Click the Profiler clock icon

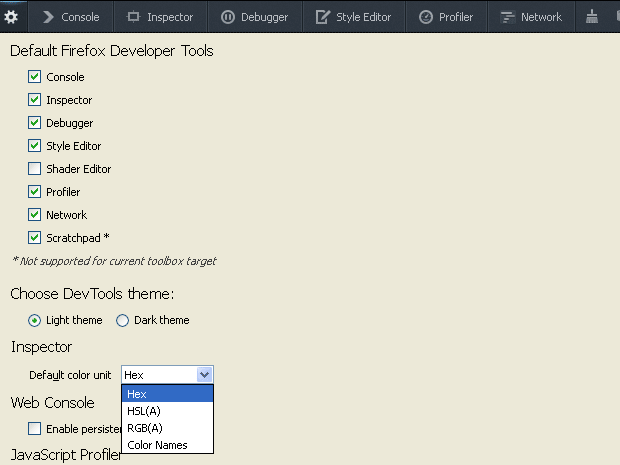click(x=426, y=17)
